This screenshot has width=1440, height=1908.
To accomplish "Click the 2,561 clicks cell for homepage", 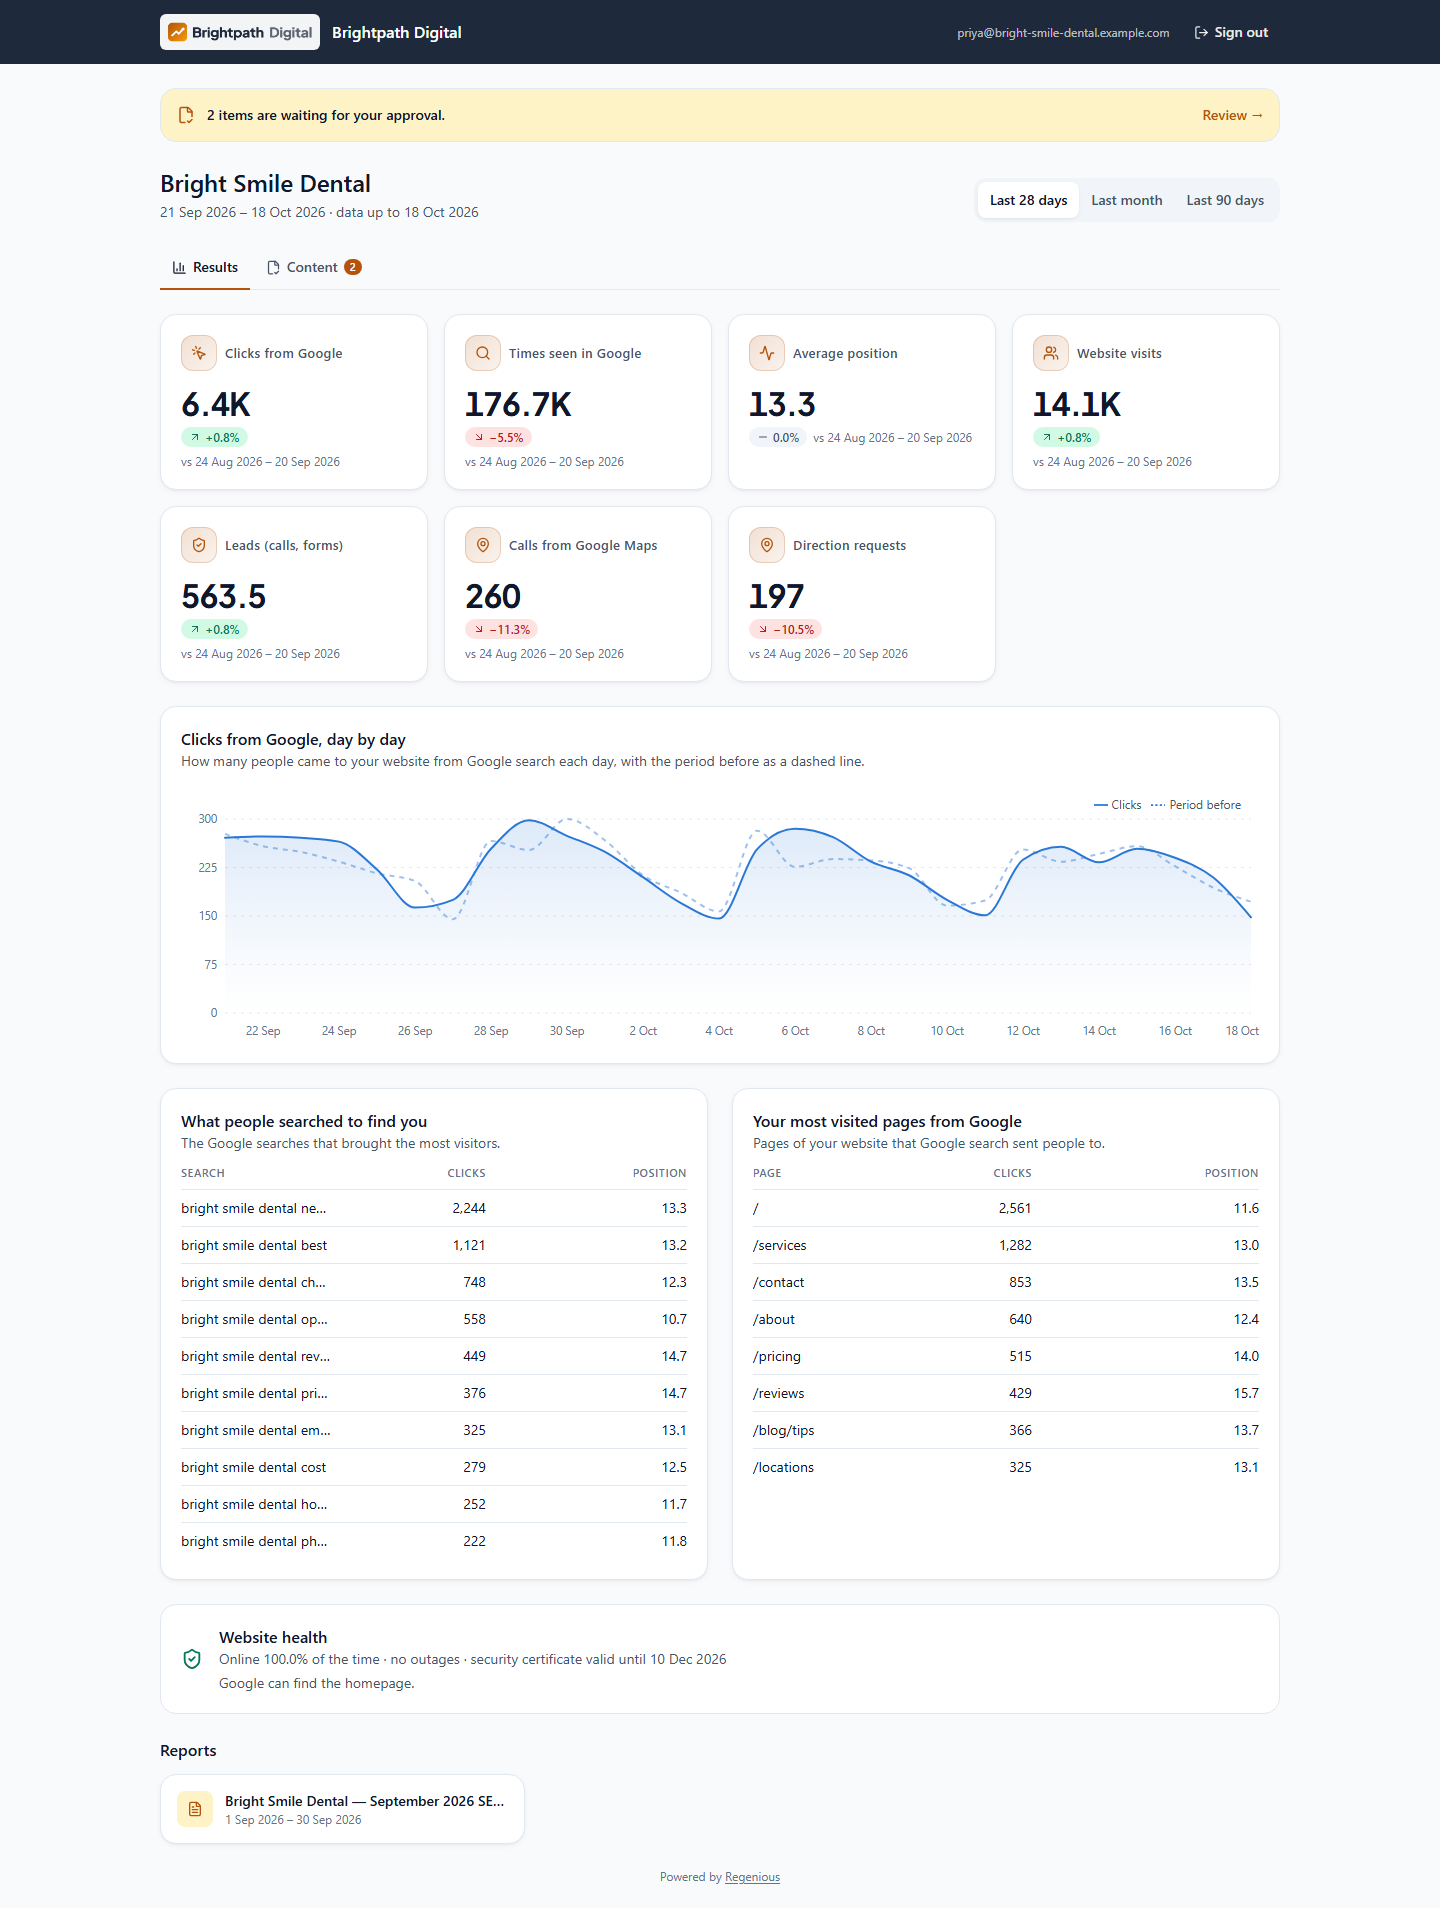I will click(x=1015, y=1208).
